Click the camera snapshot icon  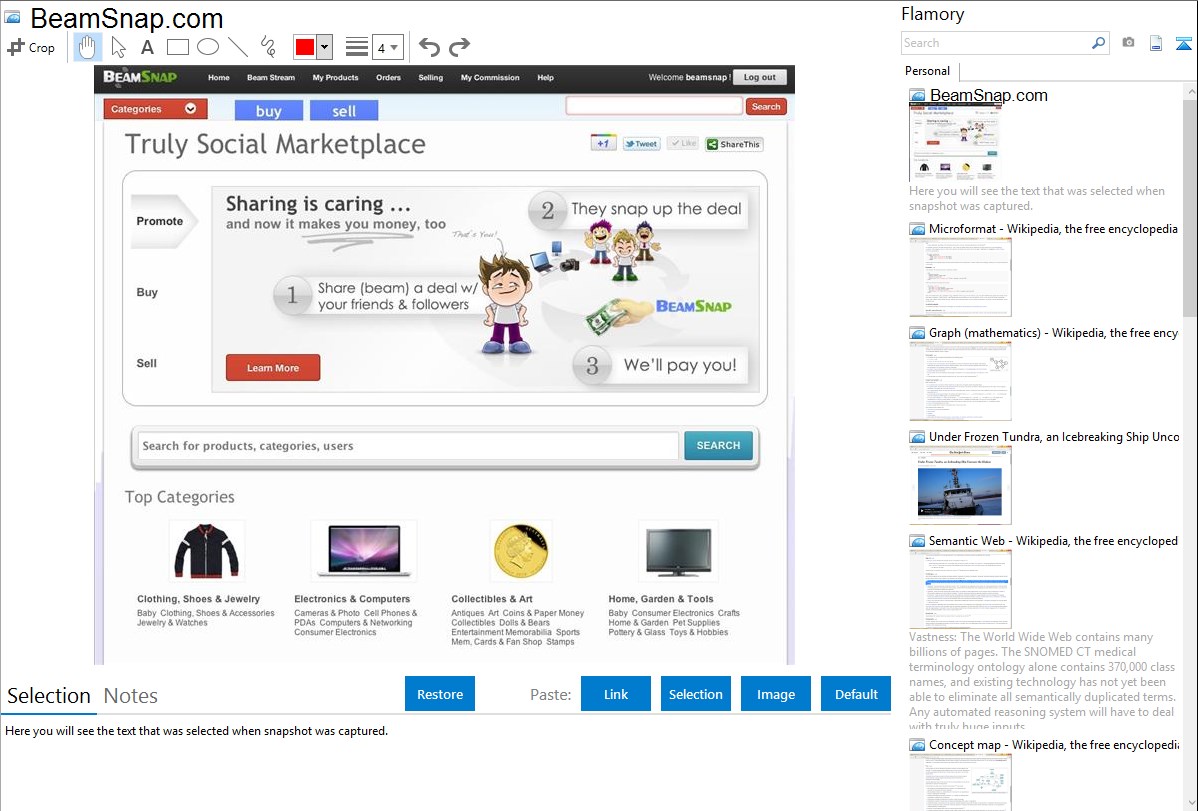1128,43
